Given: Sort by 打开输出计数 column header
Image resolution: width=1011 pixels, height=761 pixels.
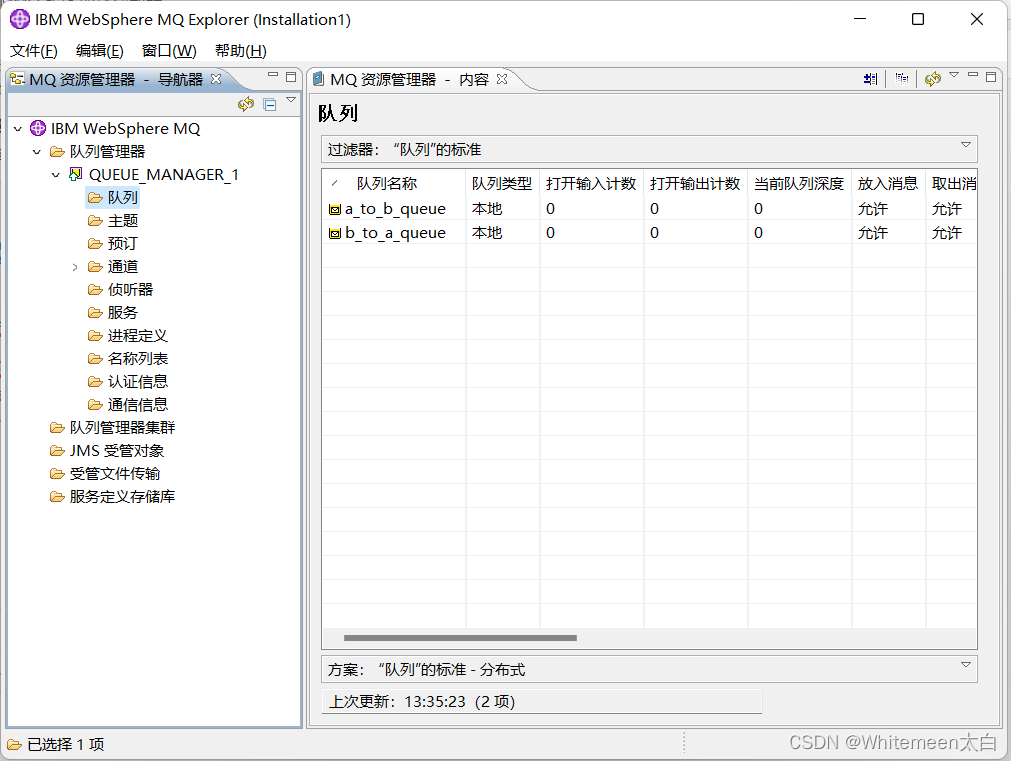Looking at the screenshot, I should coord(695,184).
